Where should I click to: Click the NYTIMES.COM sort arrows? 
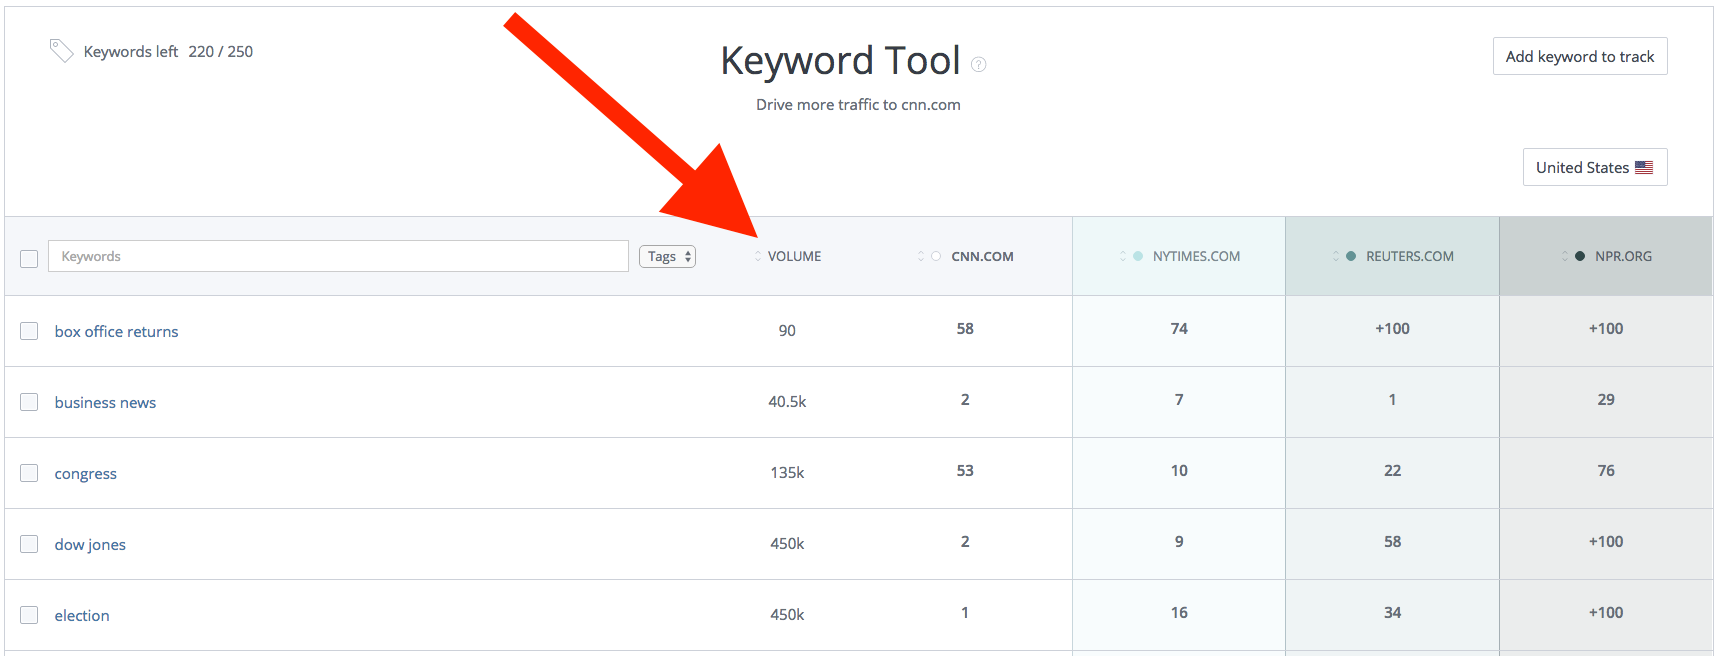point(1123,256)
